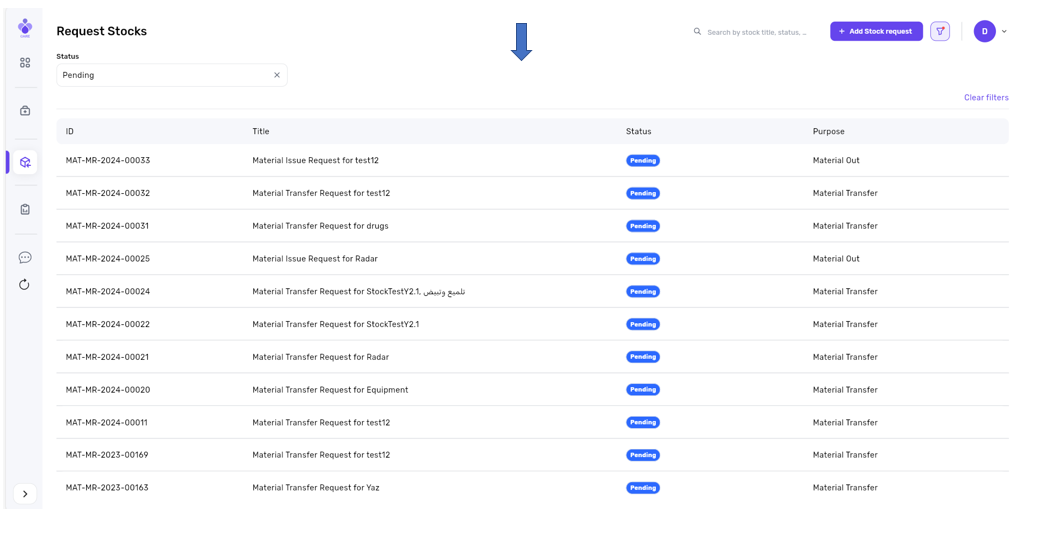Image resolution: width=1062 pixels, height=557 pixels.
Task: Open the dashboard grid icon in sidebar
Action: (25, 63)
